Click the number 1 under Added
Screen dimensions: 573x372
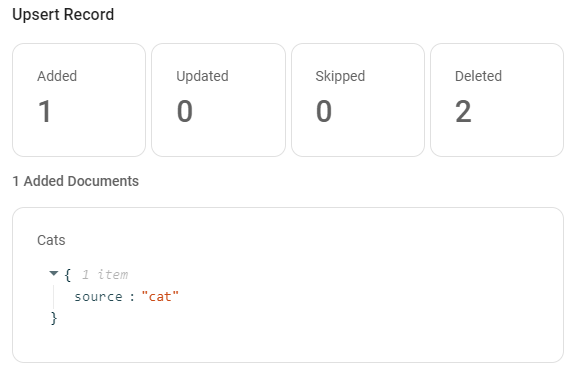tap(45, 111)
